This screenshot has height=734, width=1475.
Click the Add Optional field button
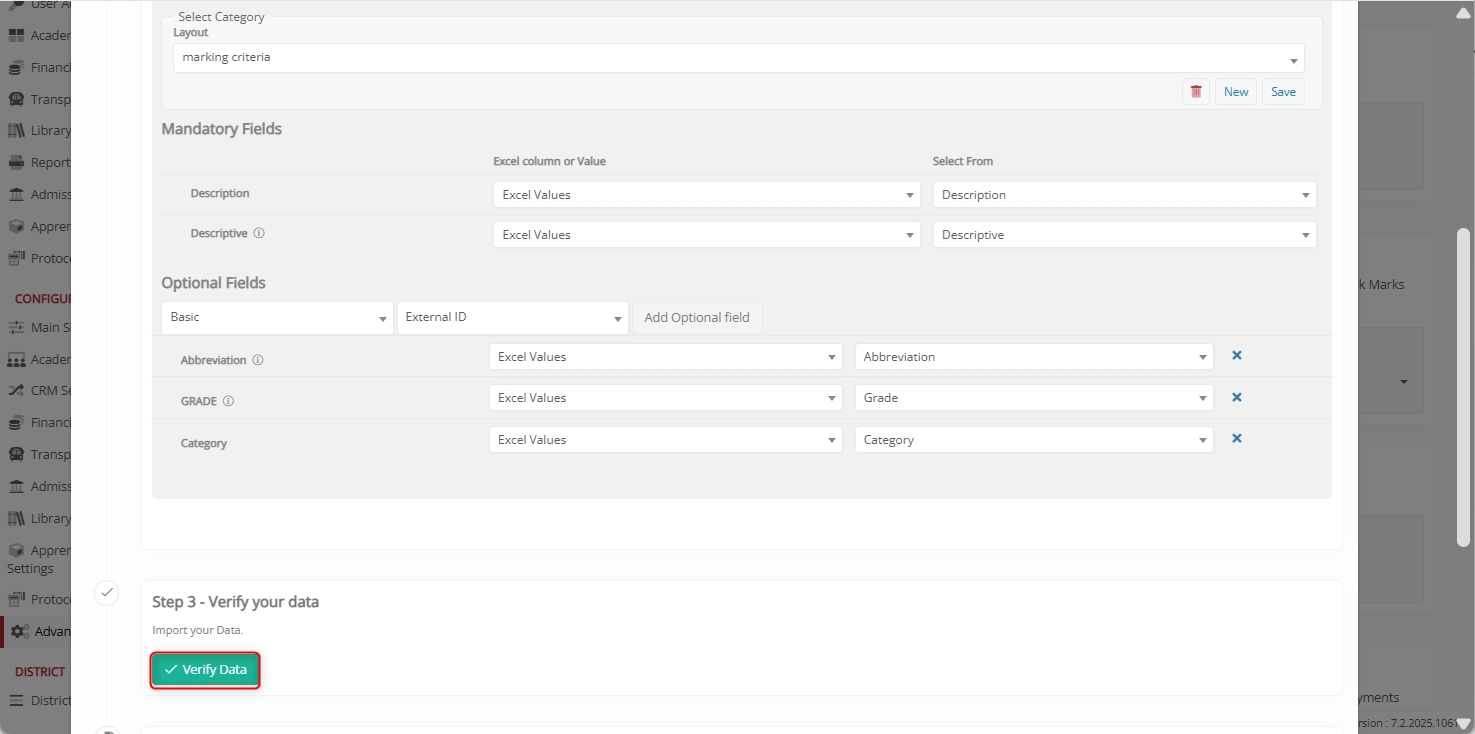pyautogui.click(x=697, y=318)
